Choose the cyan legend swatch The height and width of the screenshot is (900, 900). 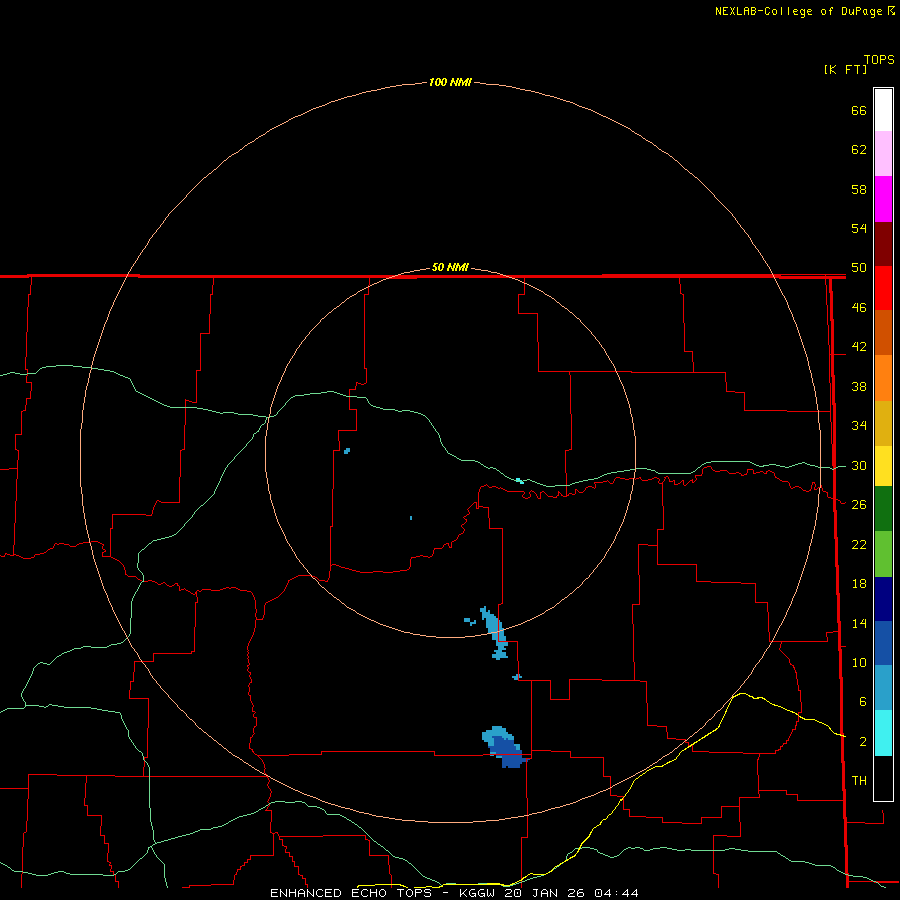click(883, 732)
